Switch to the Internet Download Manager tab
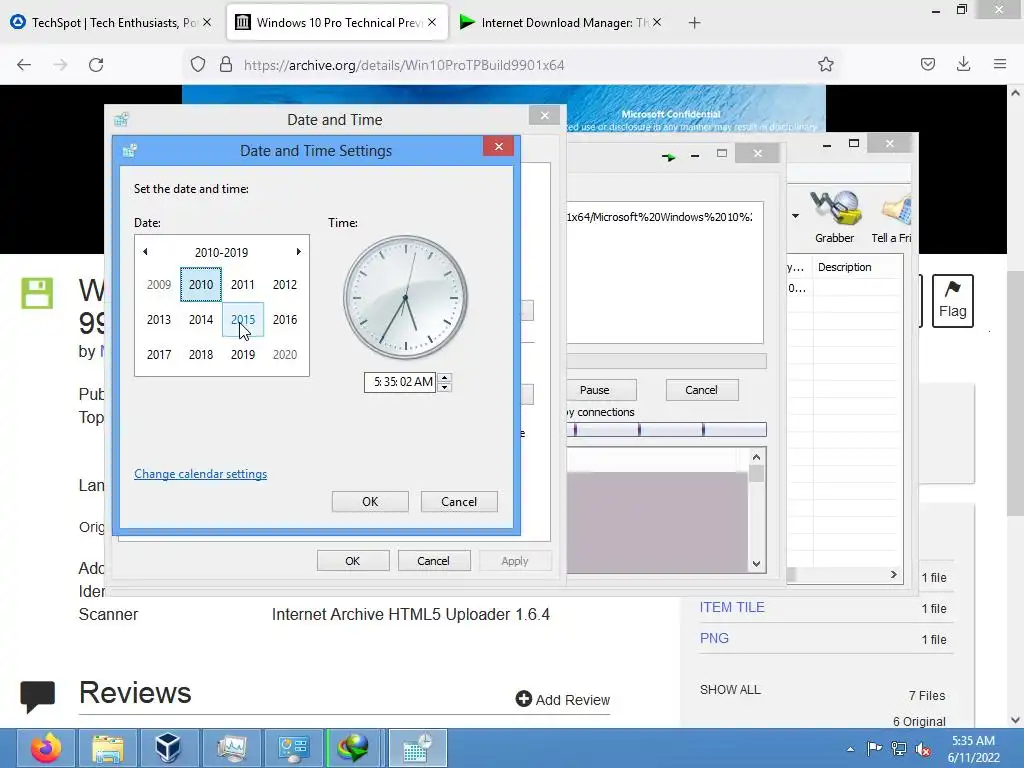This screenshot has width=1024, height=768. (x=560, y=23)
